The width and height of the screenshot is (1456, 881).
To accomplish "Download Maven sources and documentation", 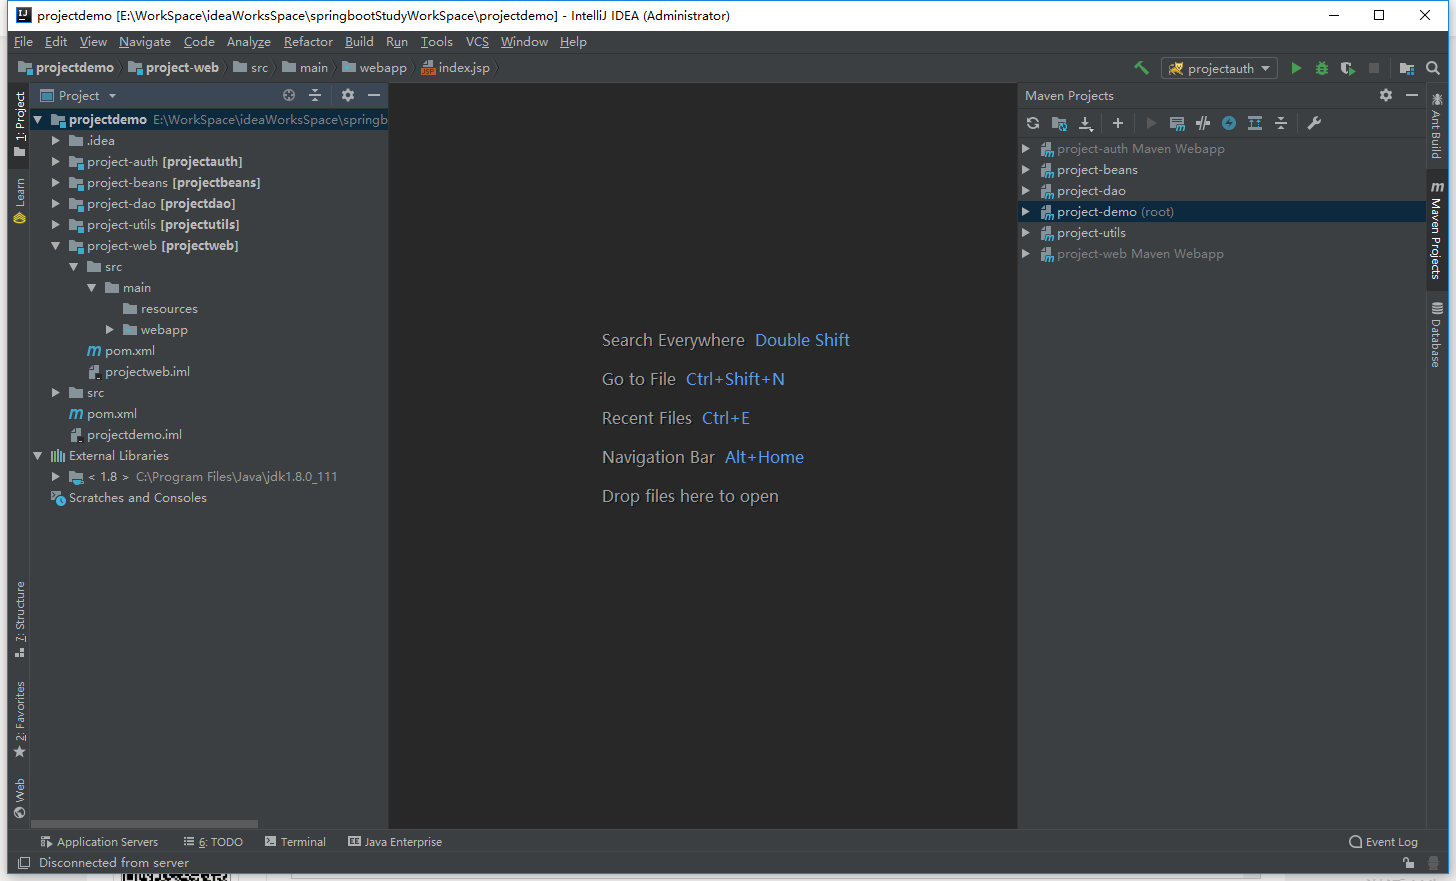I will click(x=1085, y=123).
